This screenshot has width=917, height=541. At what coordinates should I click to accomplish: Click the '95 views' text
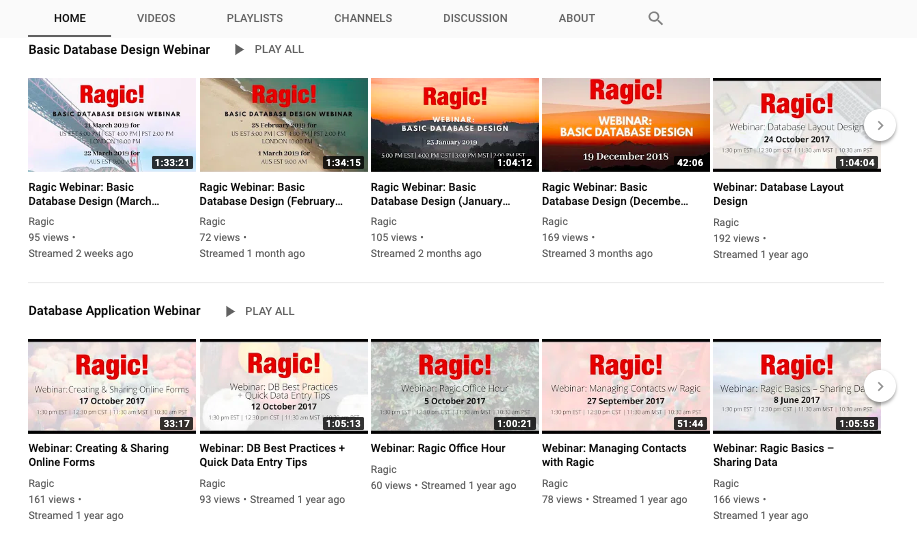[x=49, y=237]
